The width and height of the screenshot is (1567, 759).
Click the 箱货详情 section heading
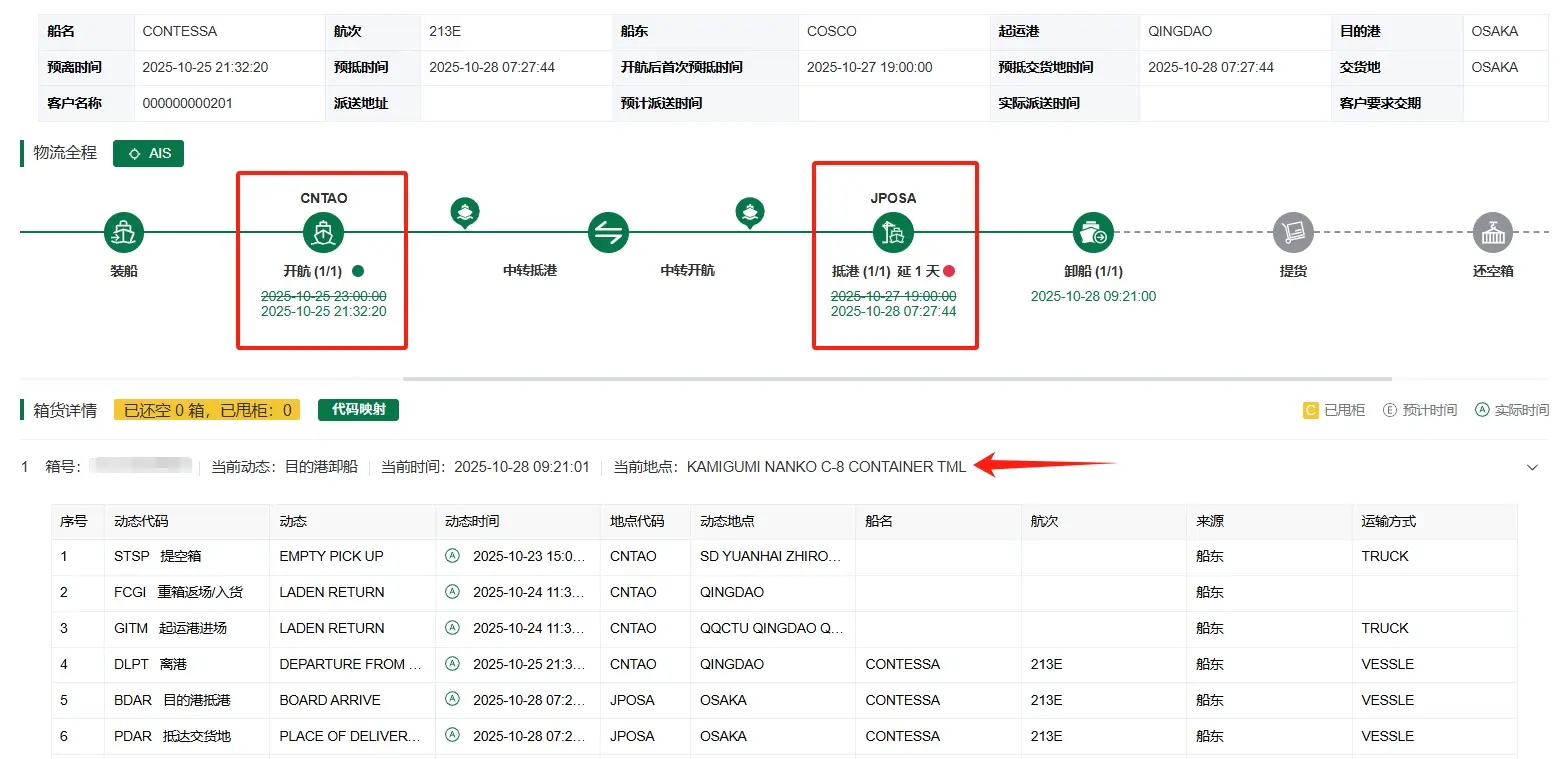click(65, 410)
